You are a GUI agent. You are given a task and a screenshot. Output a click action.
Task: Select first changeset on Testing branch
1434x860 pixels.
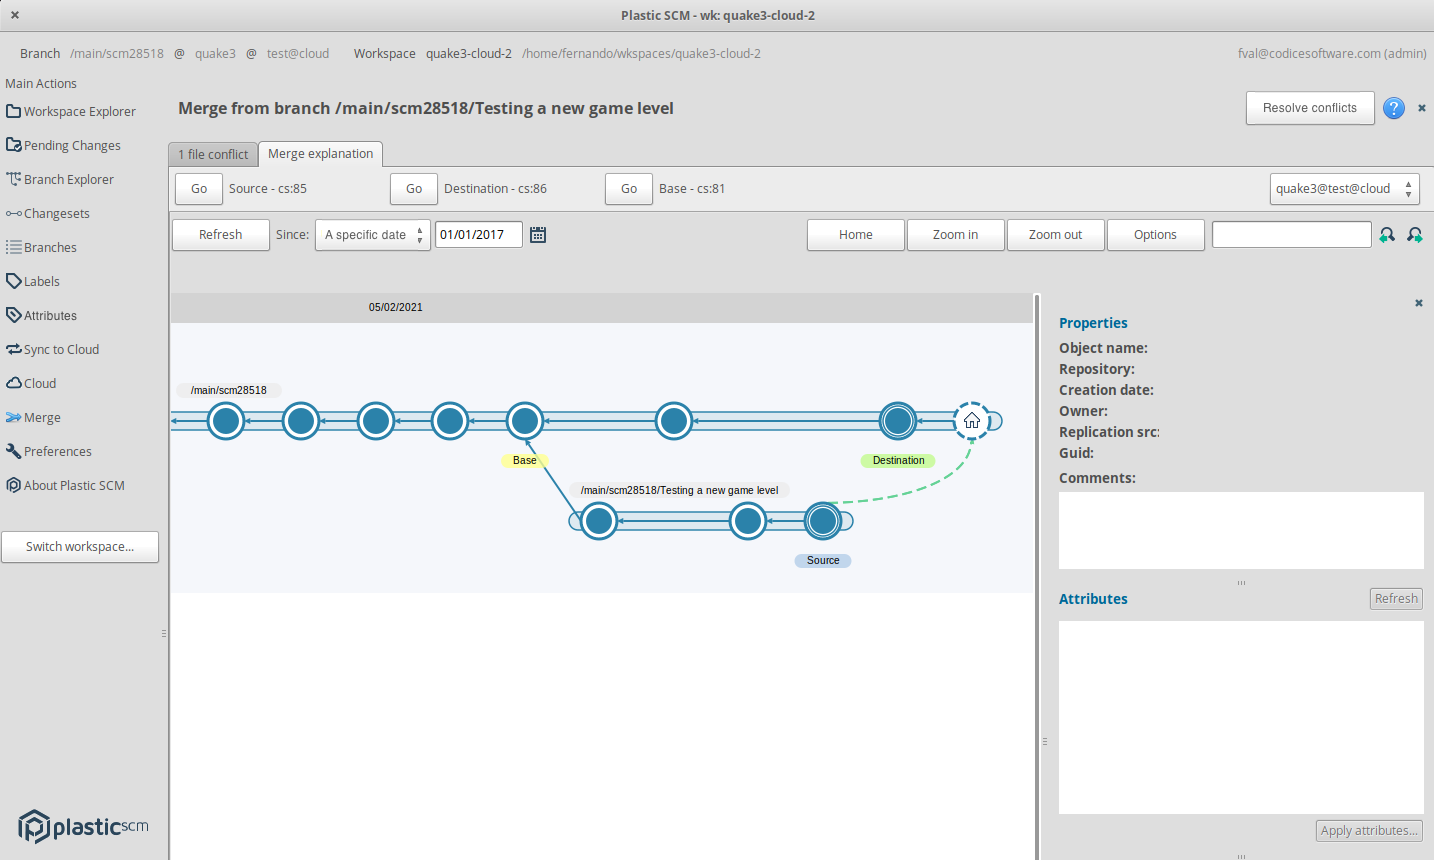point(599,521)
